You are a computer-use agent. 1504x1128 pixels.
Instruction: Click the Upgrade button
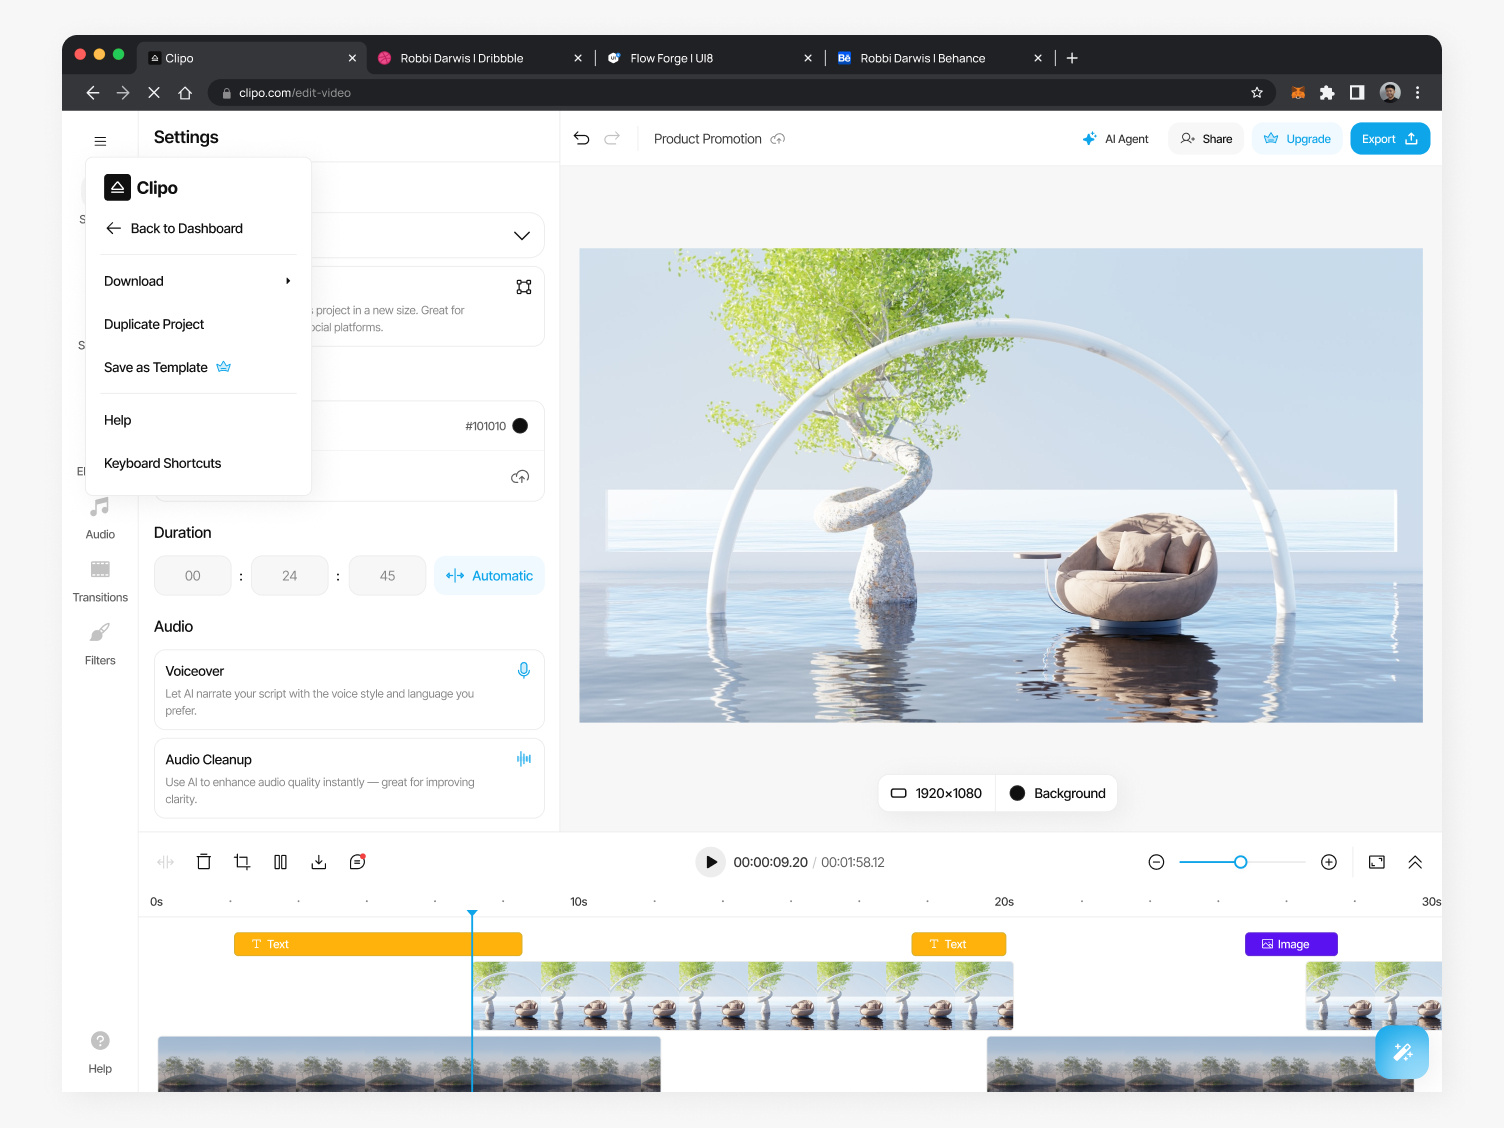coord(1297,138)
